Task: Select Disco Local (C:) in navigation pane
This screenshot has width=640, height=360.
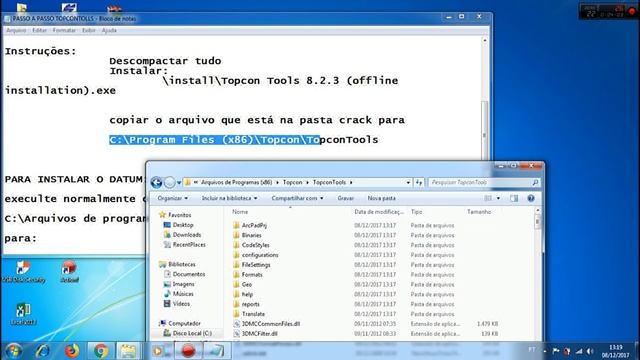Action: 192,333
